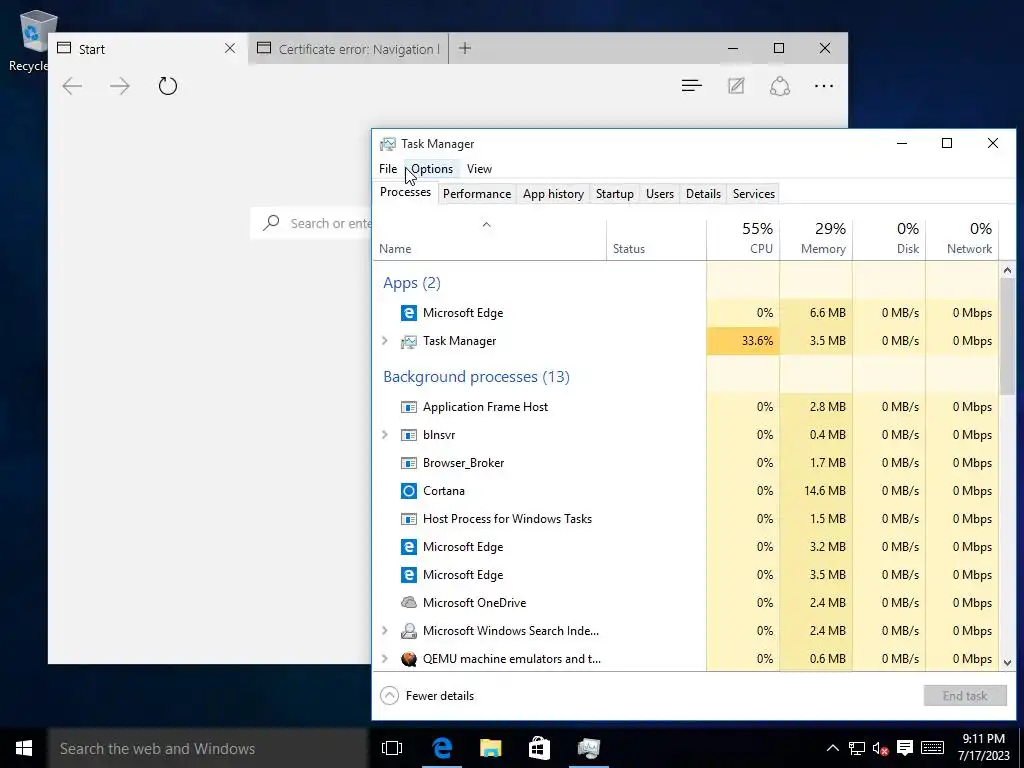
Task: Open the Hub icon in Edge
Action: pos(692,86)
